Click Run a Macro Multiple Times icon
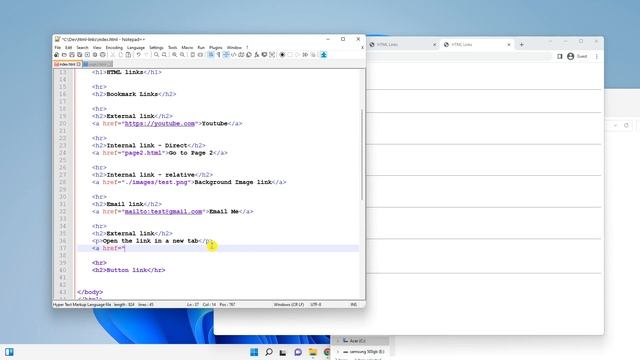Viewport: 640px width, 360px height. click(305, 55)
